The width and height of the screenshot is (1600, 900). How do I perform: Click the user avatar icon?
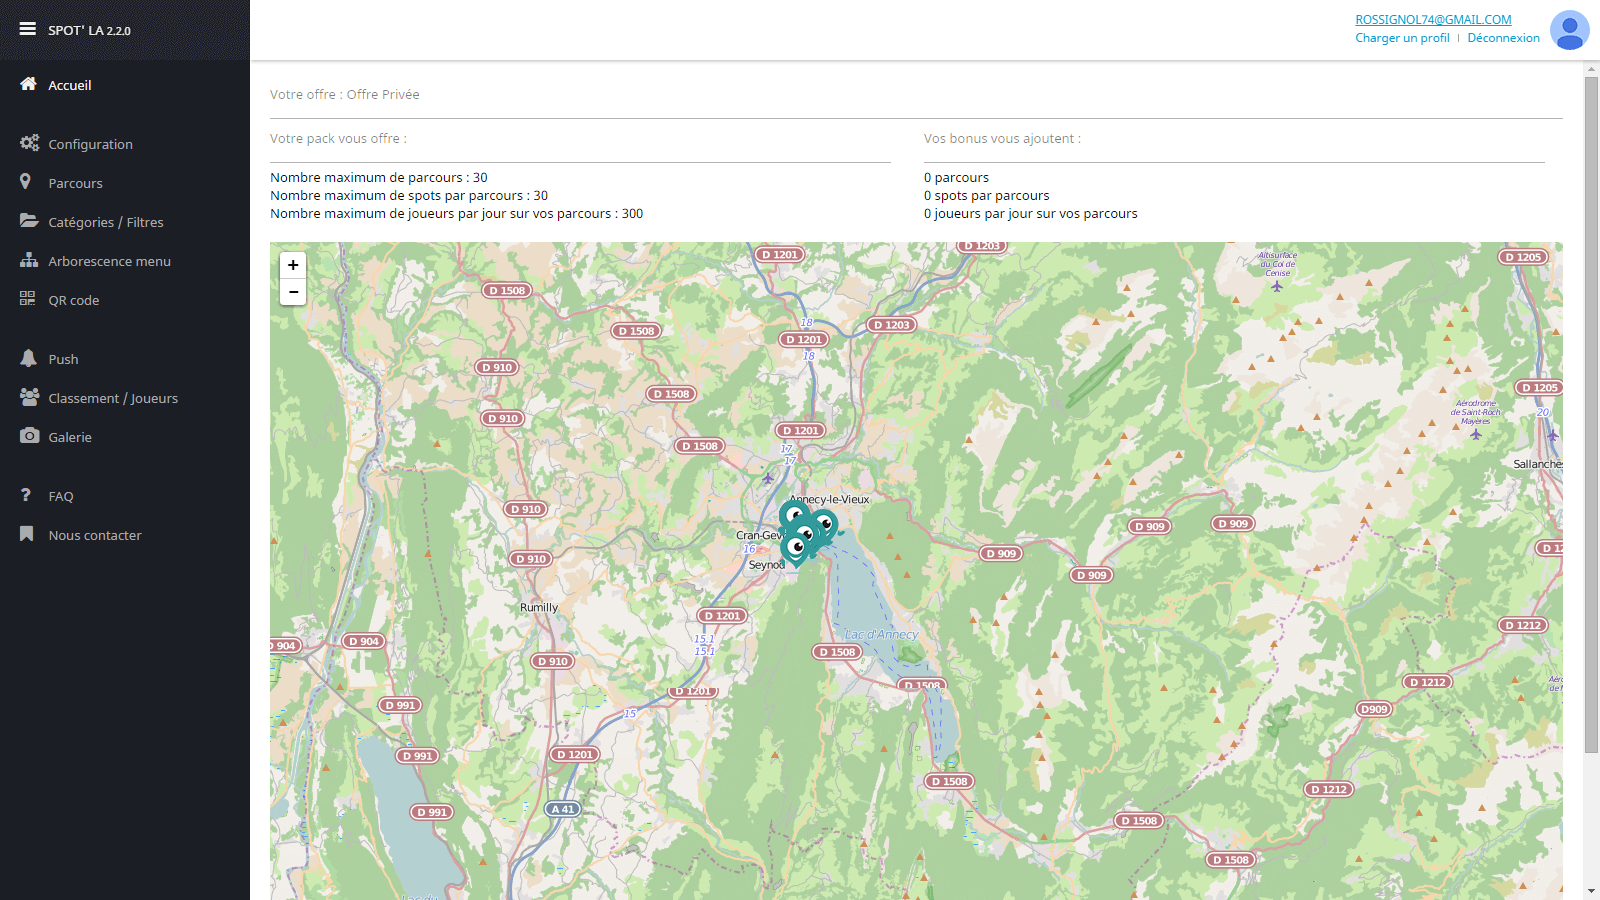coord(1568,30)
